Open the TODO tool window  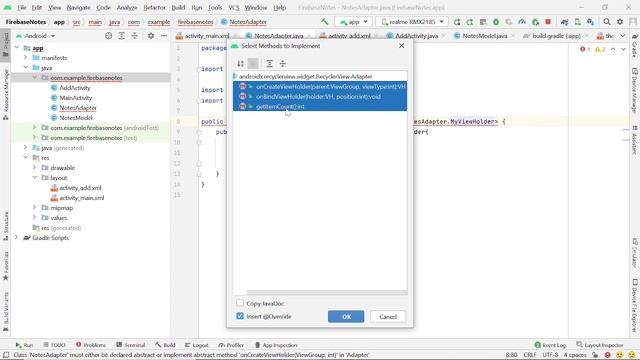click(54, 345)
